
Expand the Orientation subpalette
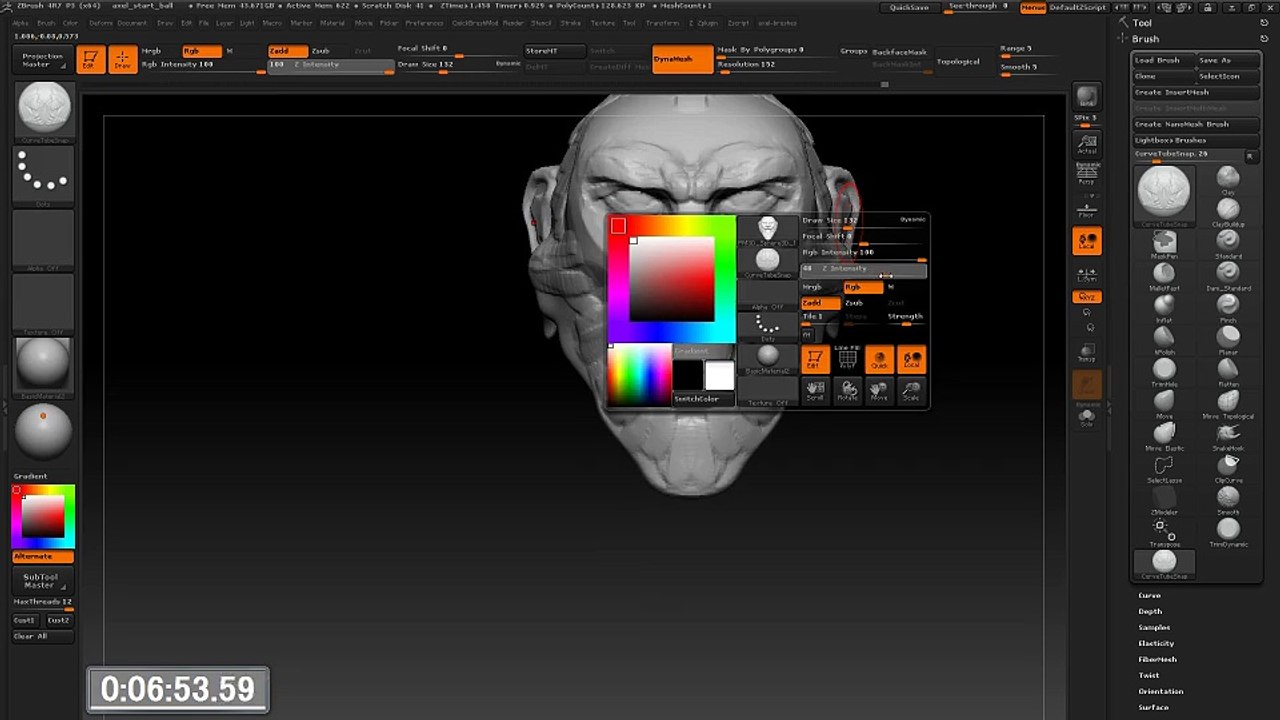[1160, 691]
